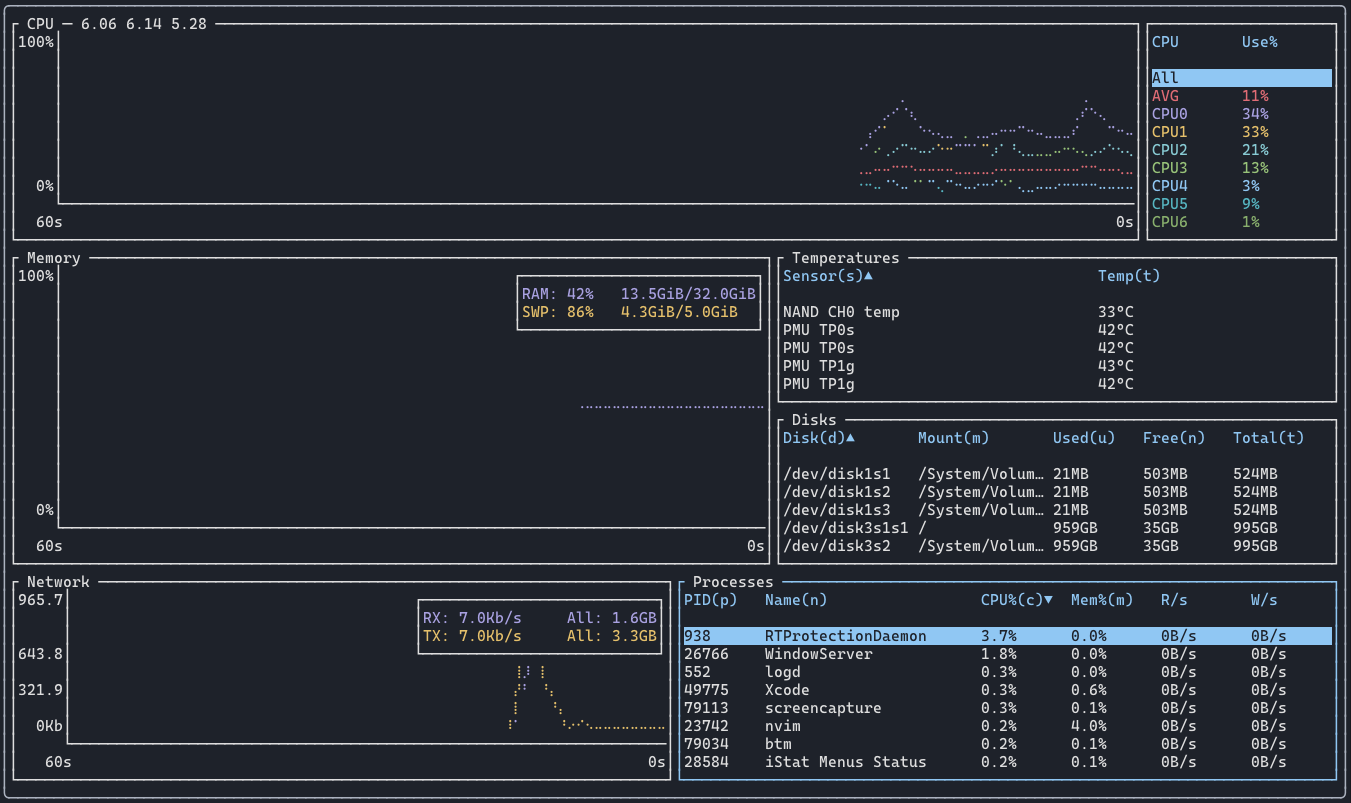Screen dimensions: 1351x803
Task: Click PID 26766 in process list
Action: pyautogui.click(x=706, y=654)
